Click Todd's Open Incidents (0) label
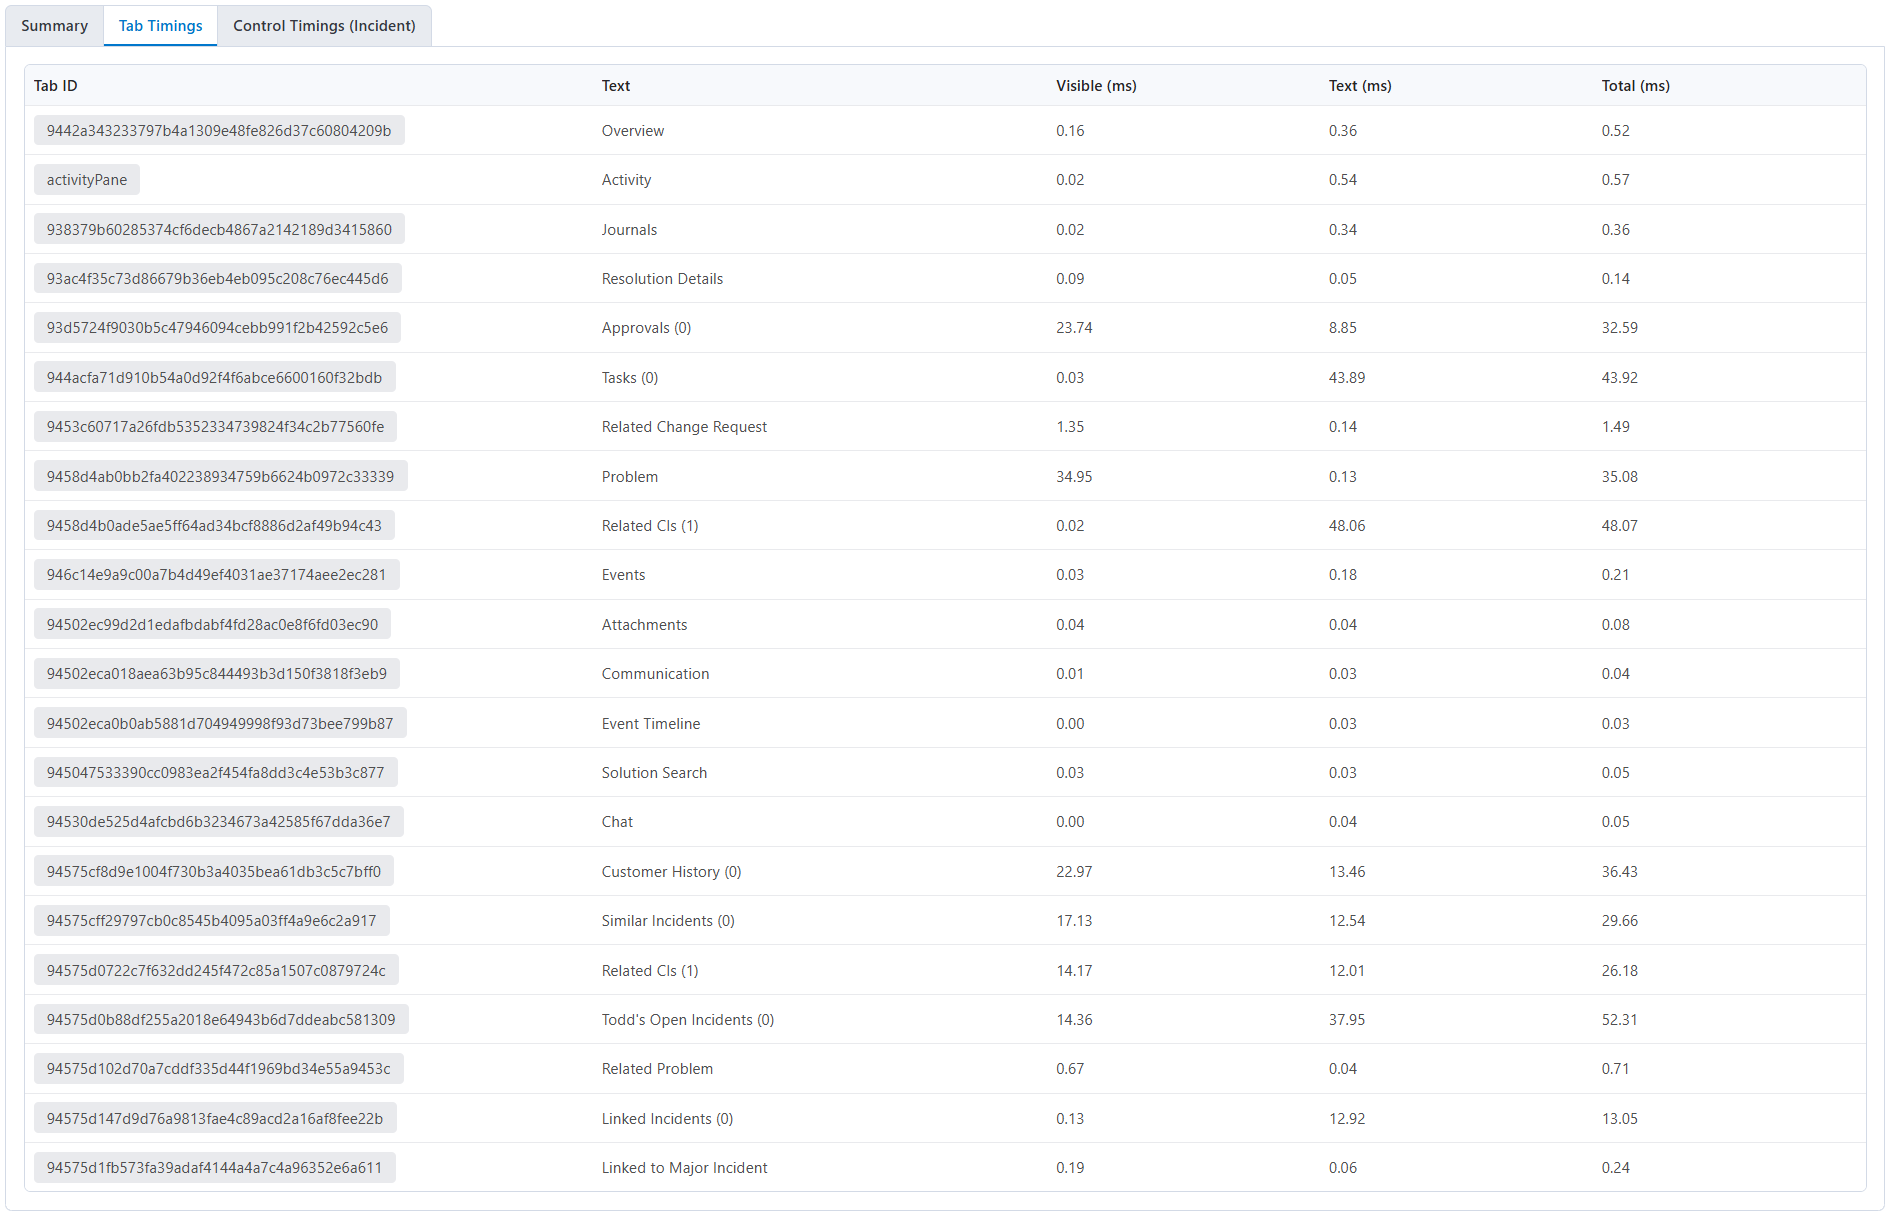The height and width of the screenshot is (1223, 1892). tap(688, 1020)
